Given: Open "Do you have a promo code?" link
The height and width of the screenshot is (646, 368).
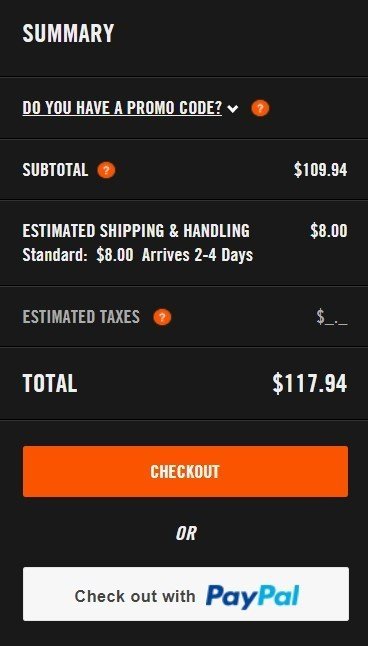Looking at the screenshot, I should 122,108.
